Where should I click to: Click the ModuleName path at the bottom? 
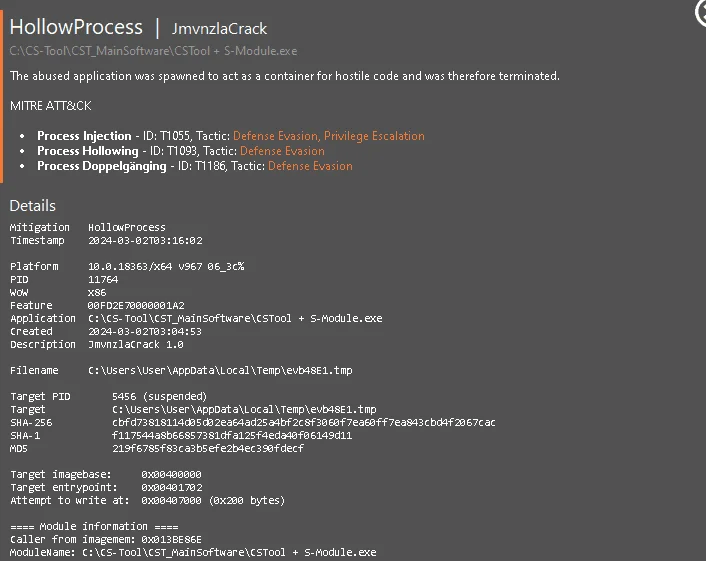tap(229, 552)
